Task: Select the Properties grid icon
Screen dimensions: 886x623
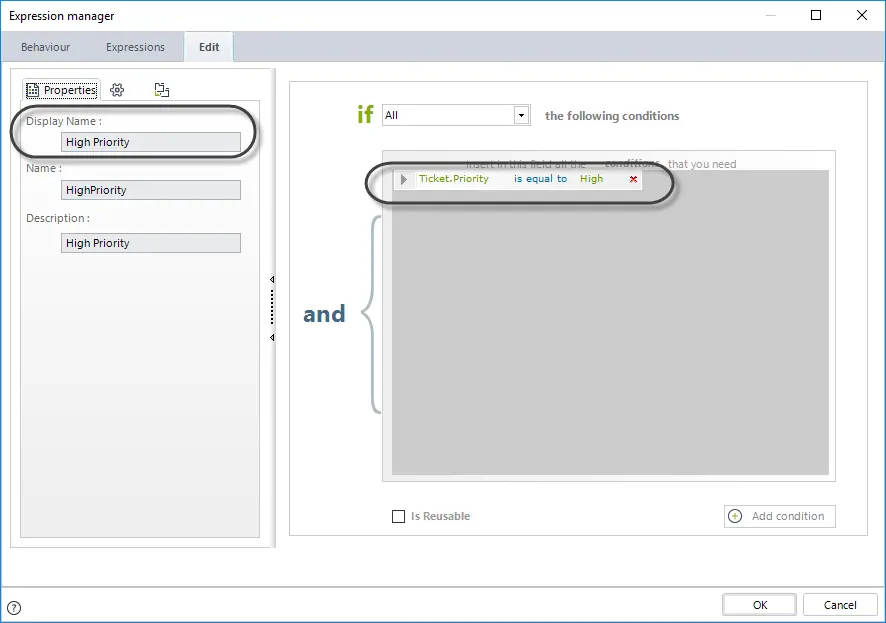Action: pyautogui.click(x=33, y=90)
